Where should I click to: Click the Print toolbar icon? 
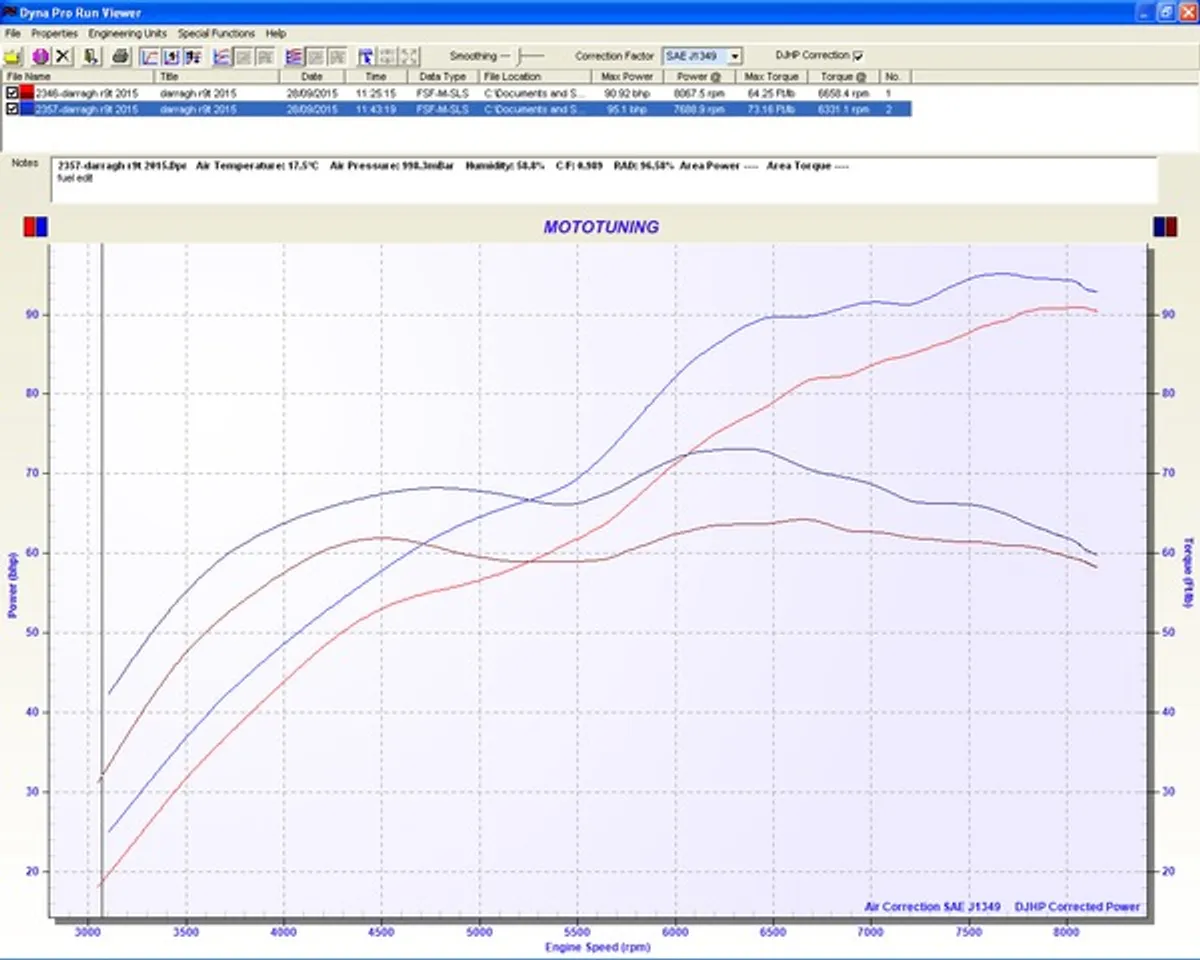[x=118, y=55]
